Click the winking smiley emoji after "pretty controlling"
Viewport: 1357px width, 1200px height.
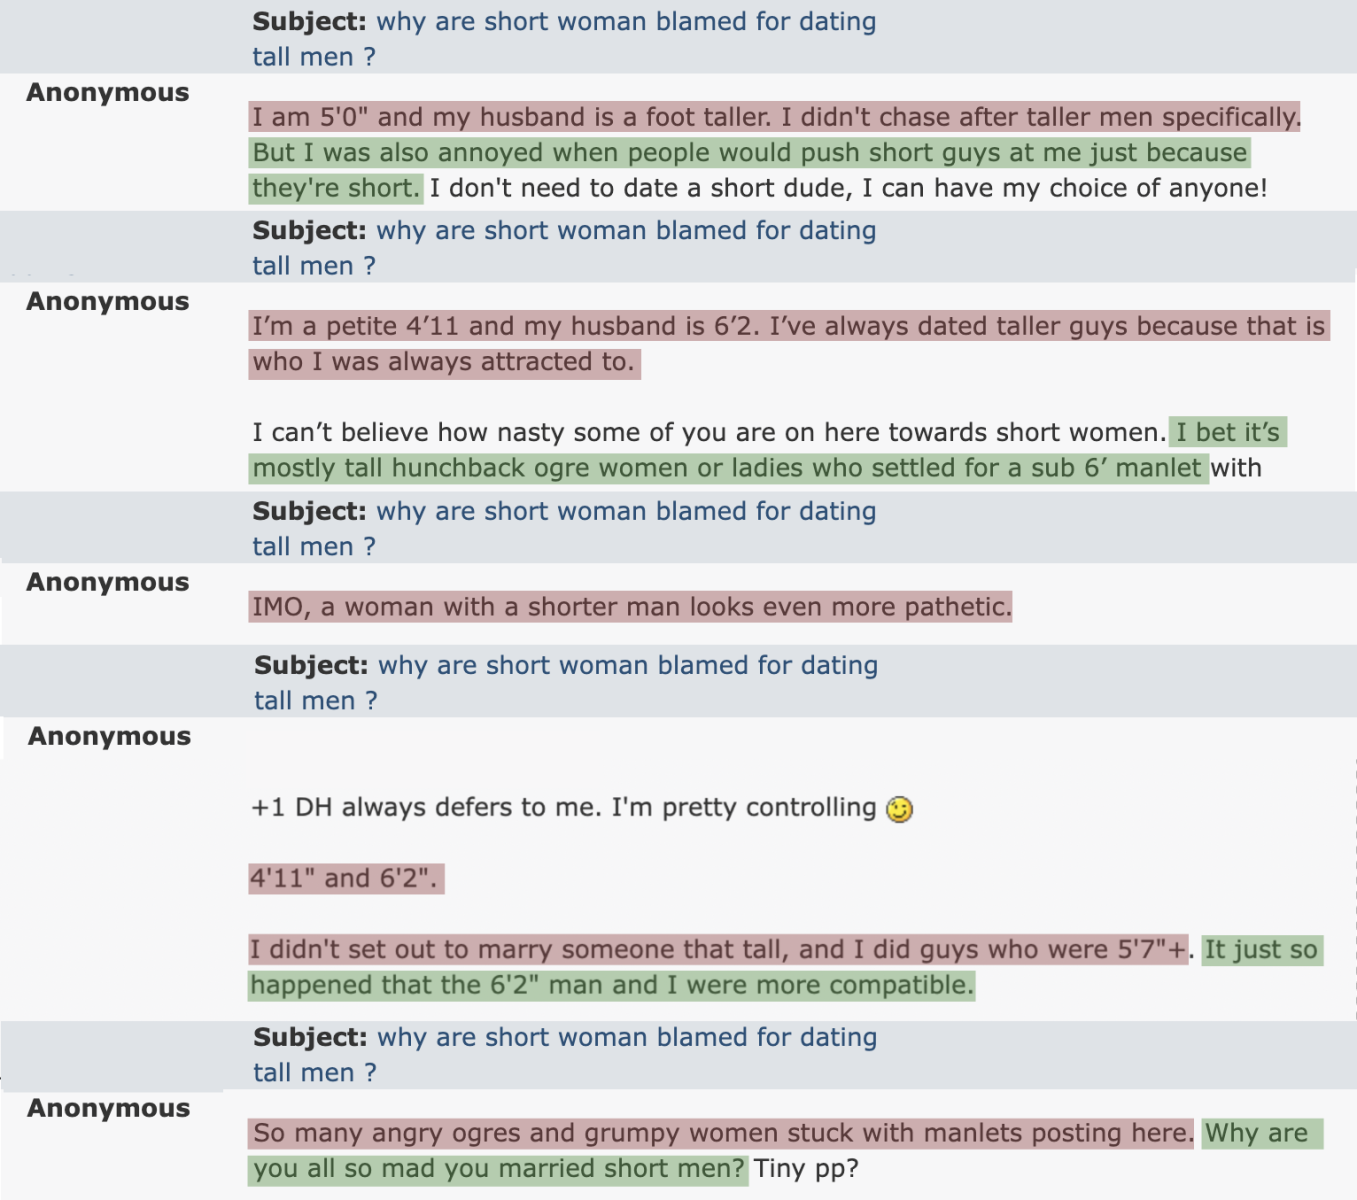[900, 809]
